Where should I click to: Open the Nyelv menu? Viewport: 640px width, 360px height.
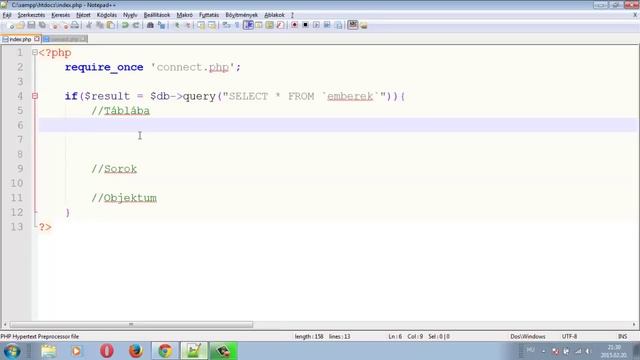pos(130,15)
